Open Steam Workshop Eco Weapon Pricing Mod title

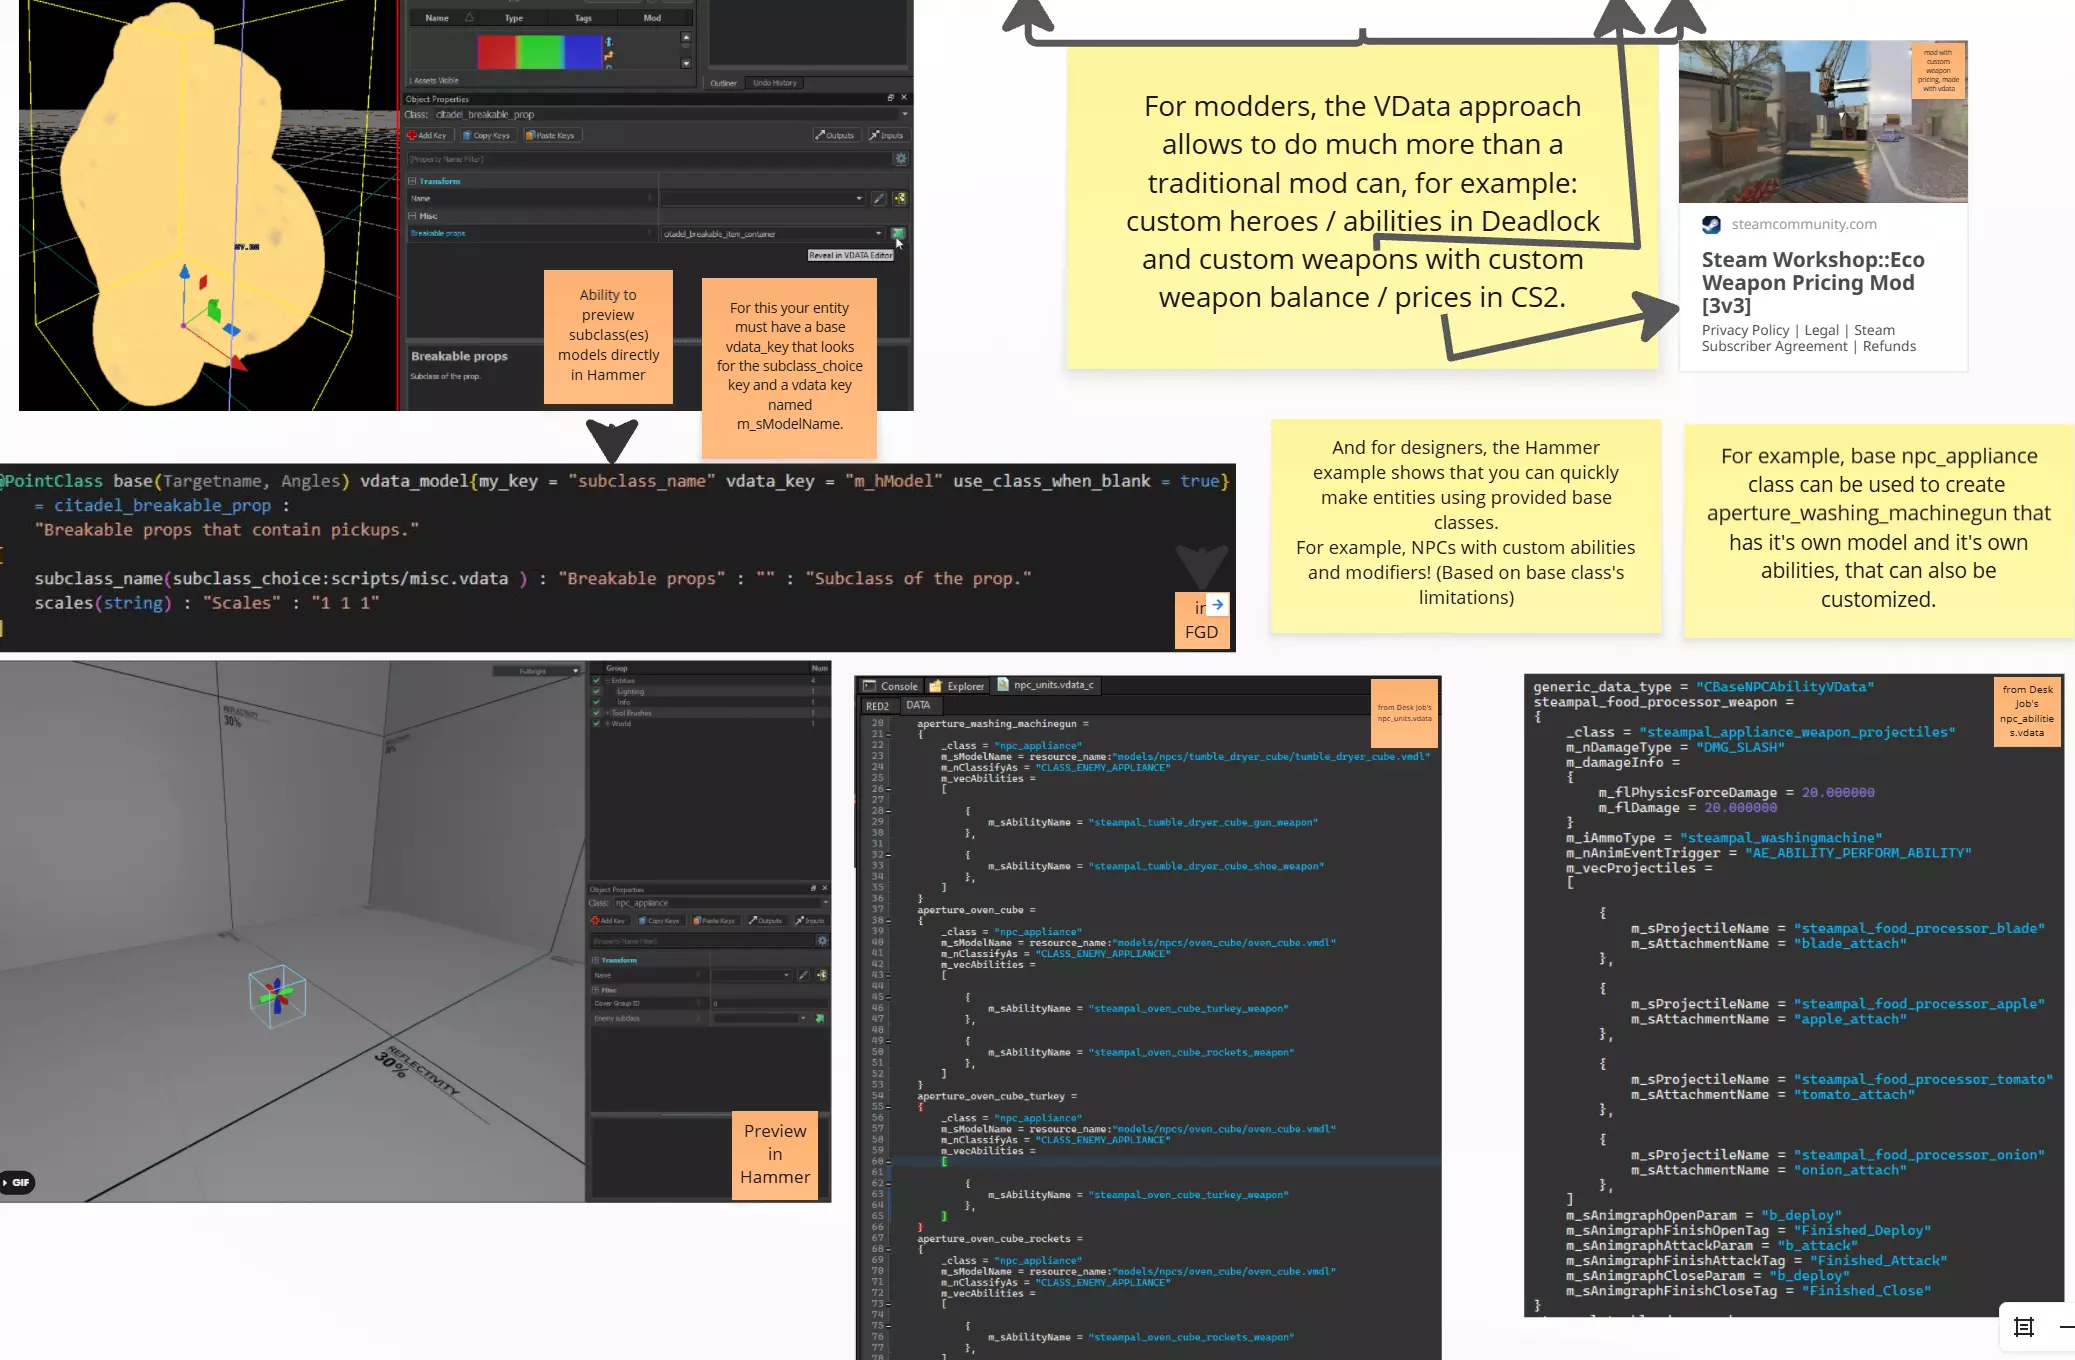point(1813,282)
